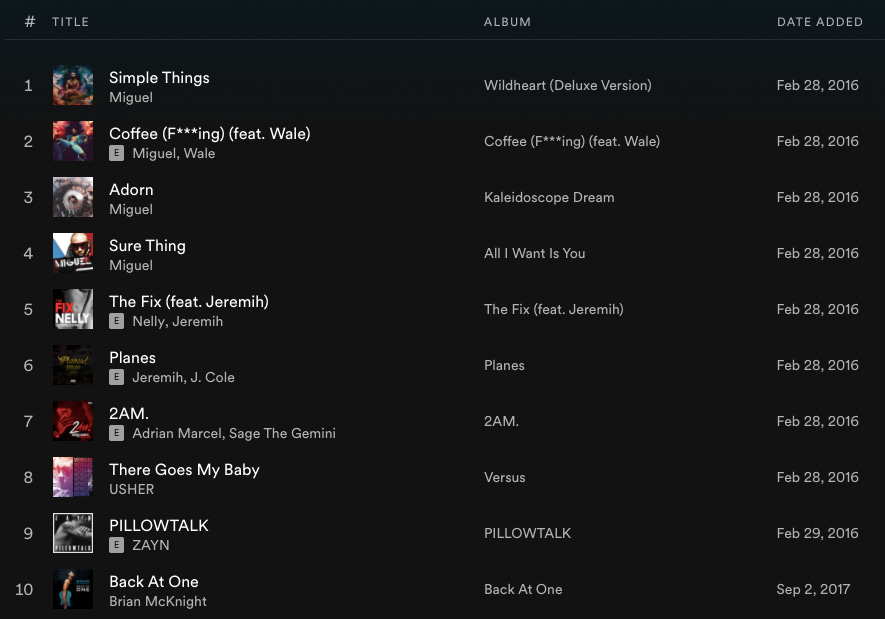The width and height of the screenshot is (885, 619).
Task: Sort by the DATE ADDED column header
Action: (x=820, y=22)
